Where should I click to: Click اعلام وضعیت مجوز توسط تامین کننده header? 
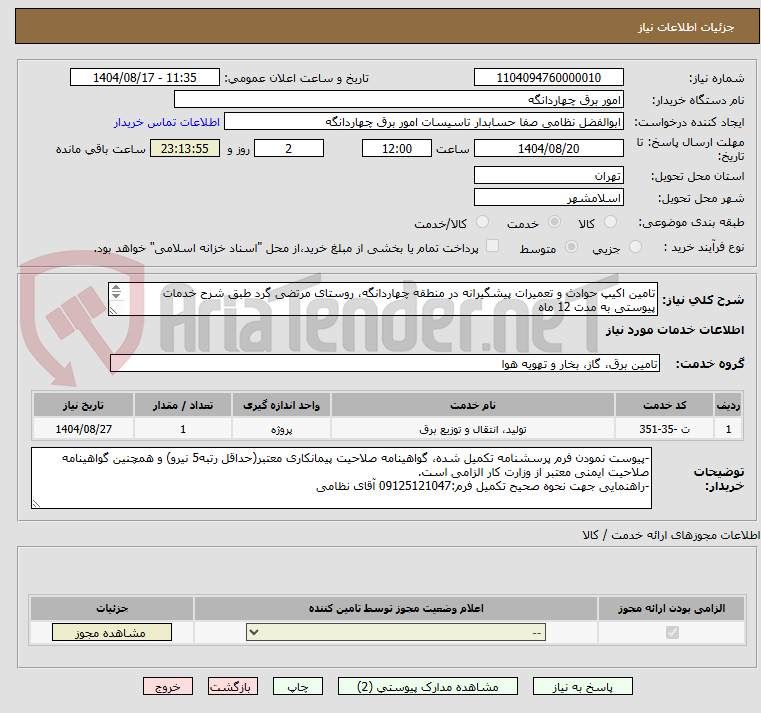[396, 608]
